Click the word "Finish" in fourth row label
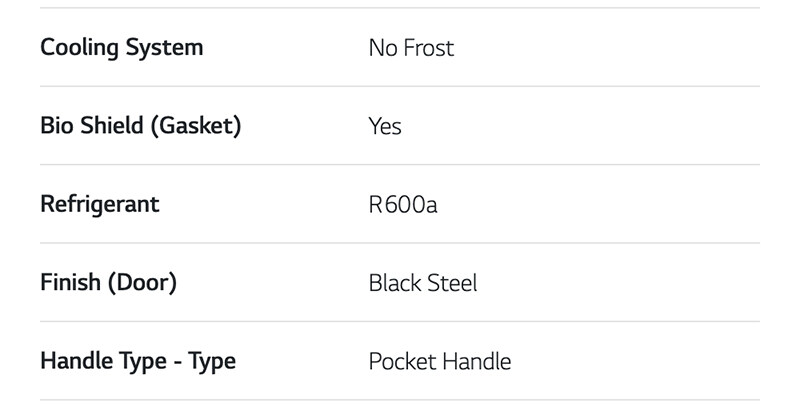Viewport: 800px width, 408px height. pyautogui.click(x=70, y=283)
